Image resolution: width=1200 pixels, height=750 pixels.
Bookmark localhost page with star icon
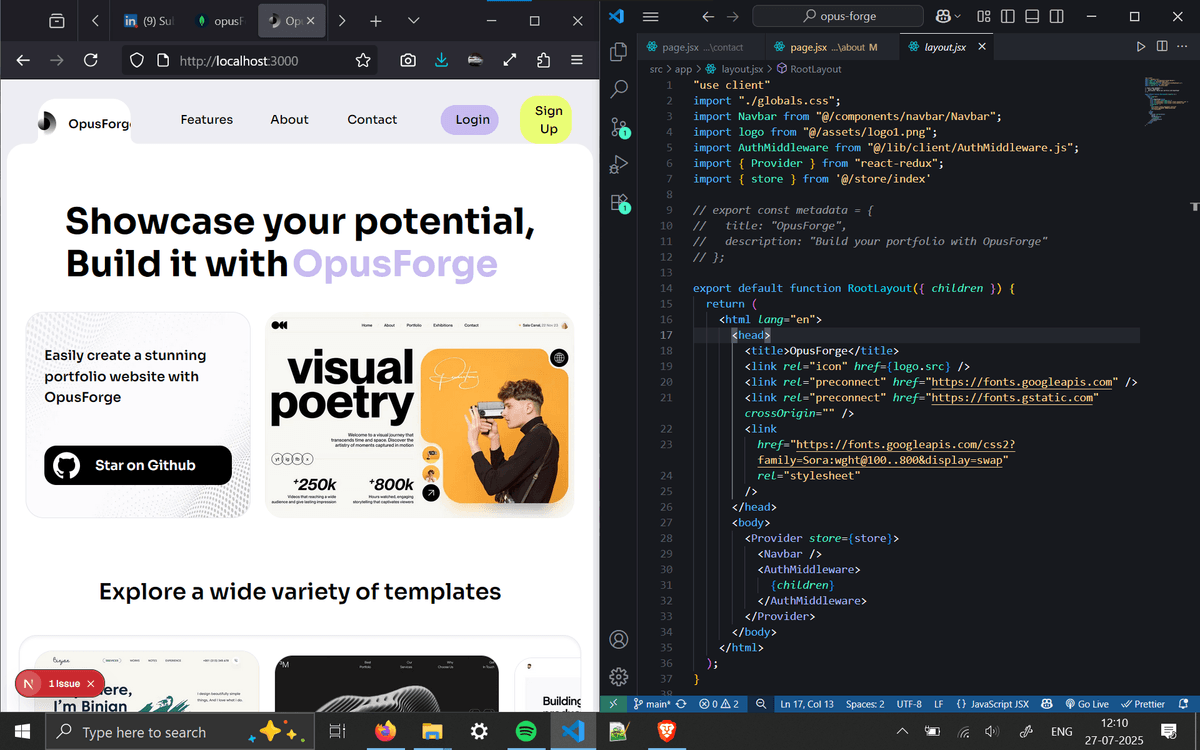click(x=363, y=61)
